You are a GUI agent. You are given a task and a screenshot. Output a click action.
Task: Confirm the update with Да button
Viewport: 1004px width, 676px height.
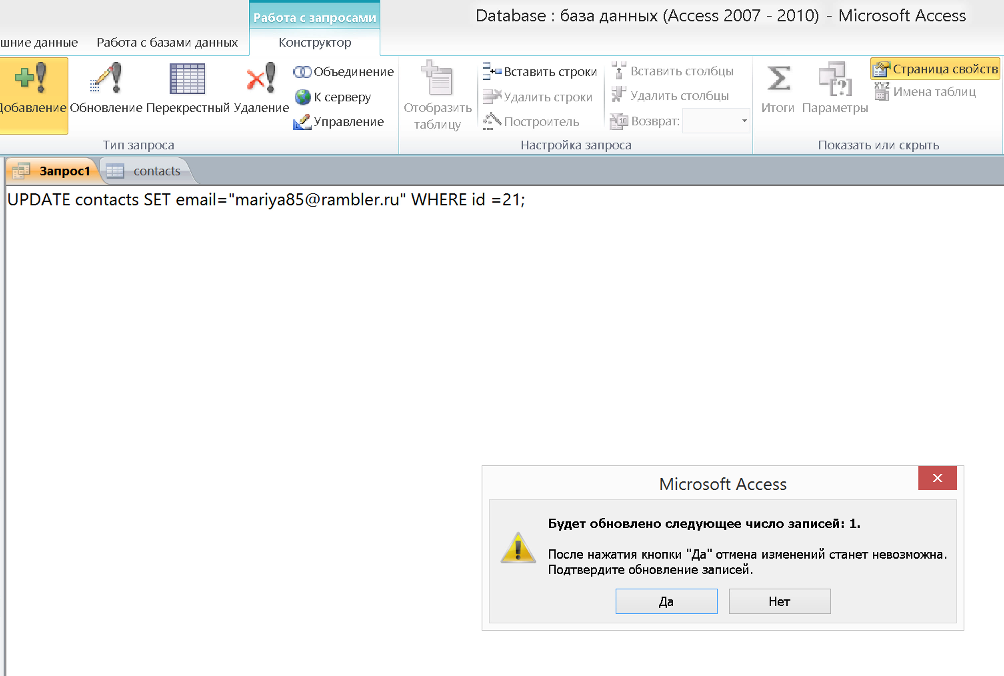click(667, 601)
